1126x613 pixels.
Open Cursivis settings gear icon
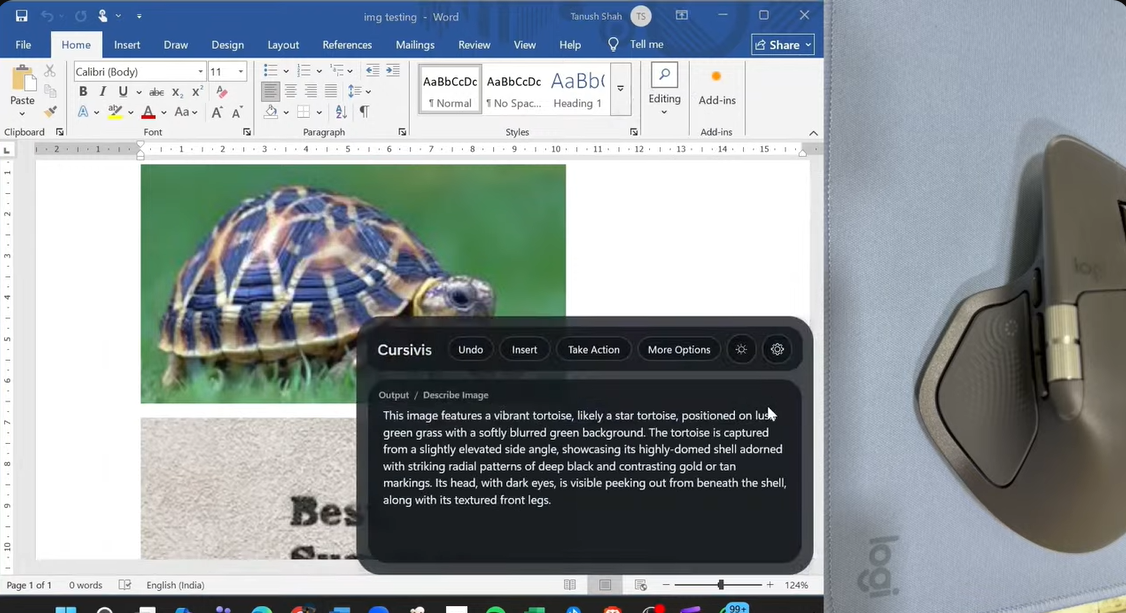click(x=777, y=350)
